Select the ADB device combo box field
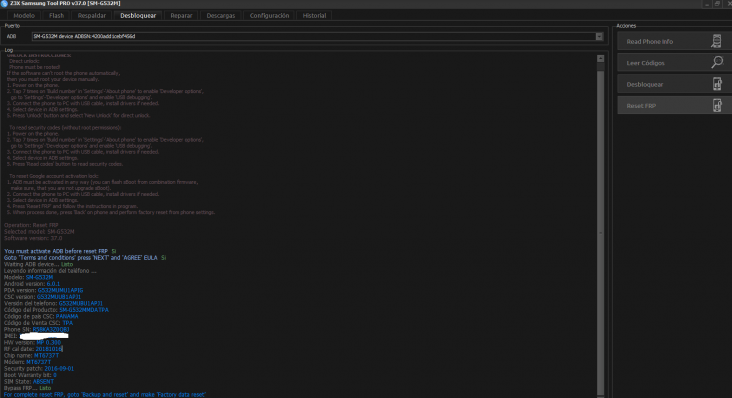Image resolution: width=732 pixels, height=398 pixels. coord(317,36)
